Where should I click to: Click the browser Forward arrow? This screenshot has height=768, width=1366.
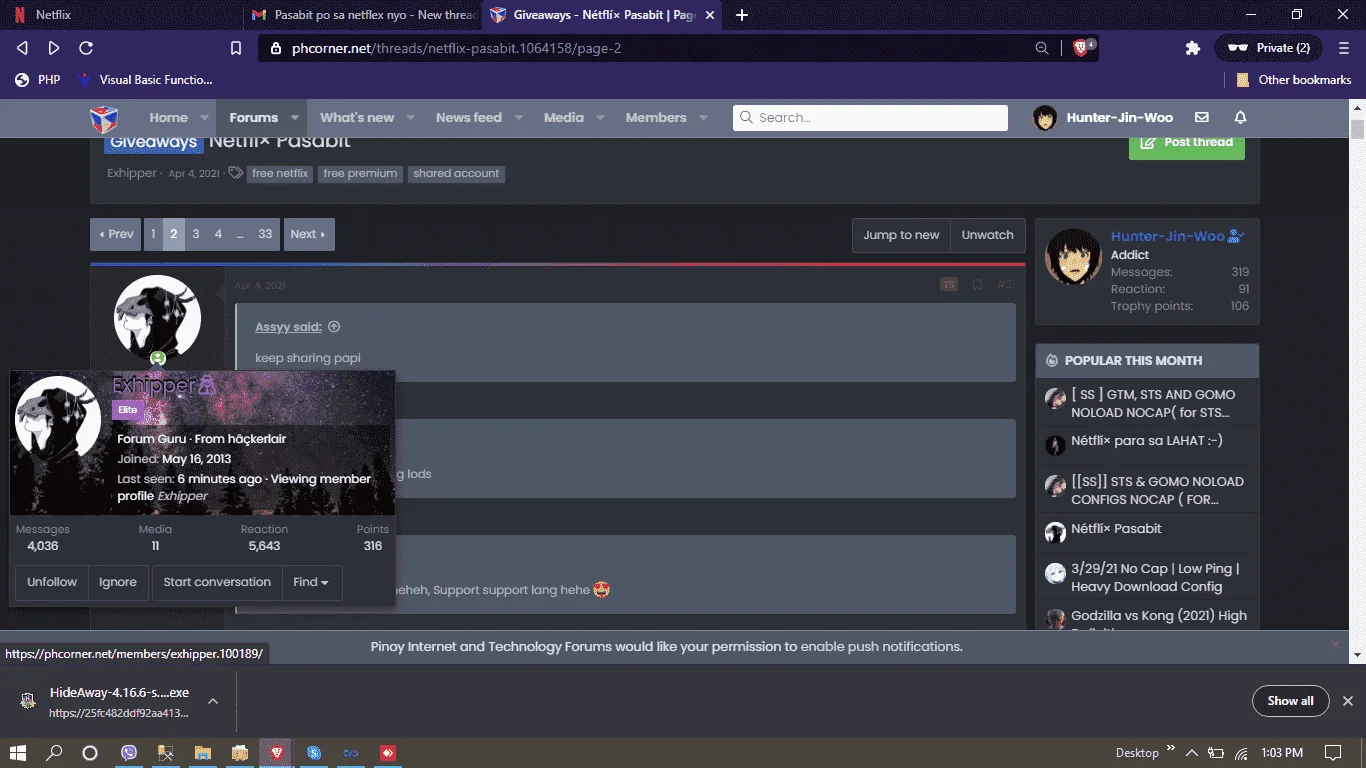(x=54, y=48)
